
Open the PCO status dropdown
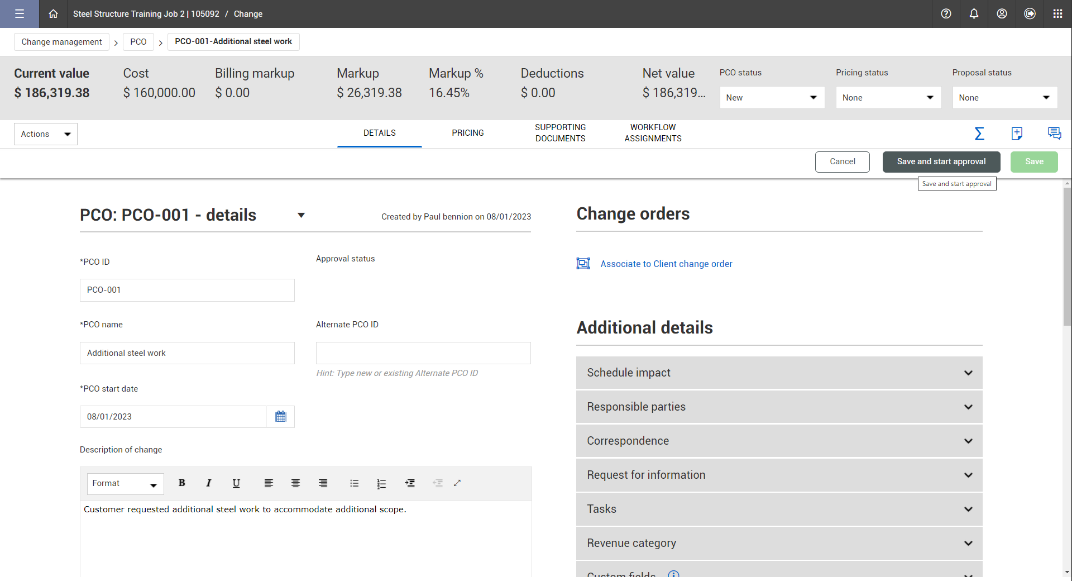[x=771, y=98]
